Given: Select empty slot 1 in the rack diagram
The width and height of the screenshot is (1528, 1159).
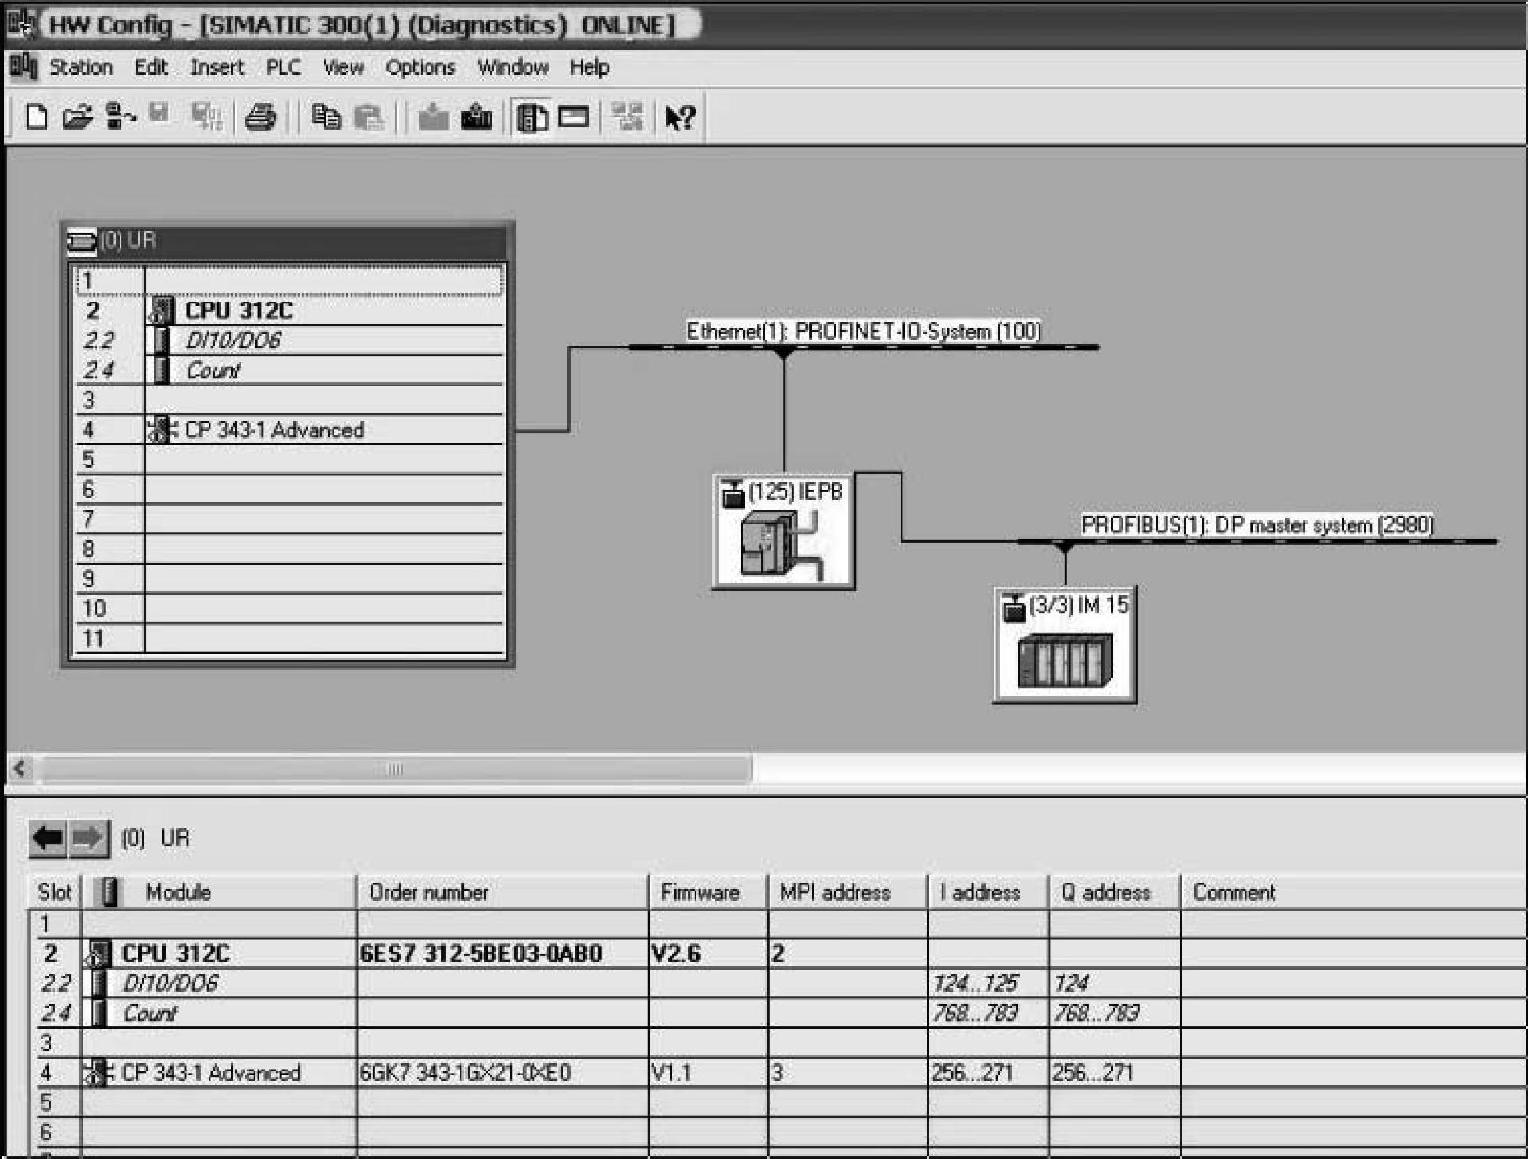Looking at the screenshot, I should pos(290,281).
